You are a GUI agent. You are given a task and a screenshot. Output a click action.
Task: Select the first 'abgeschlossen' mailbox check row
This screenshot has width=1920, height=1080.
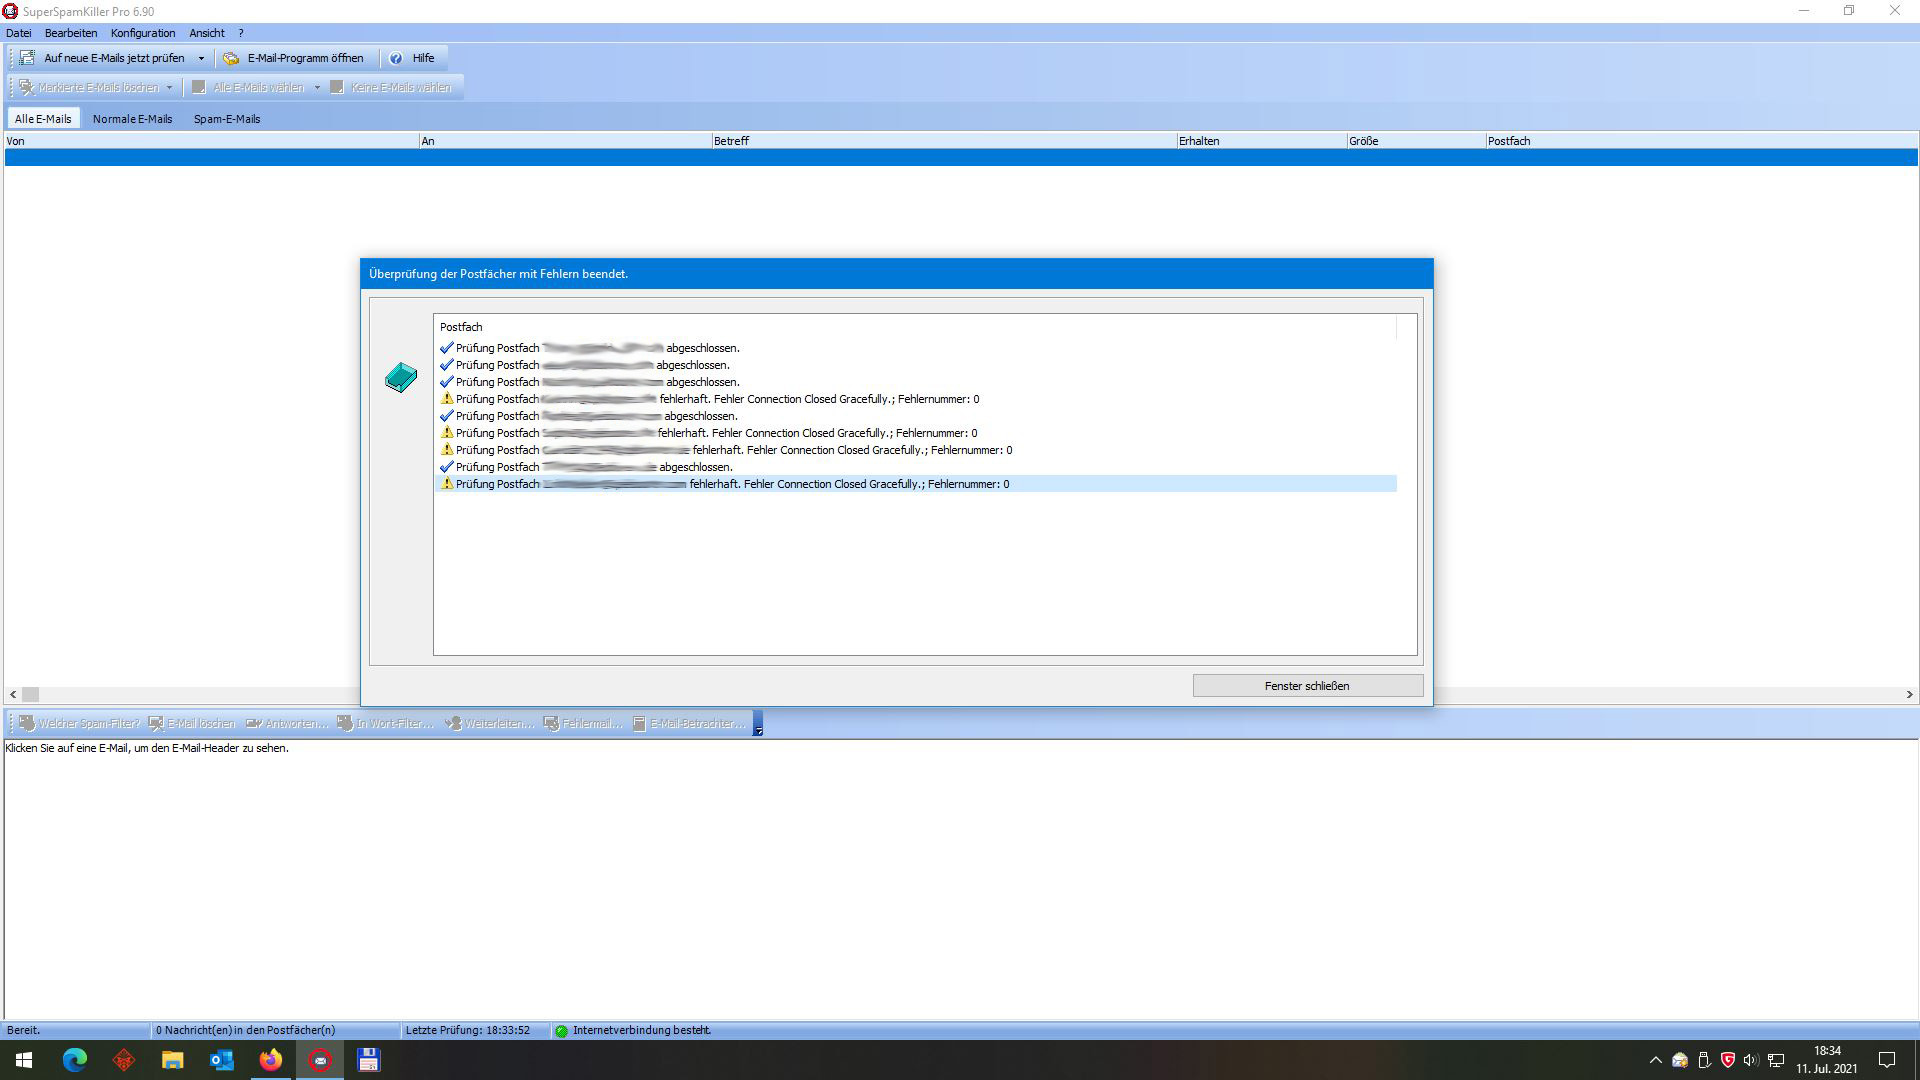[x=915, y=348]
